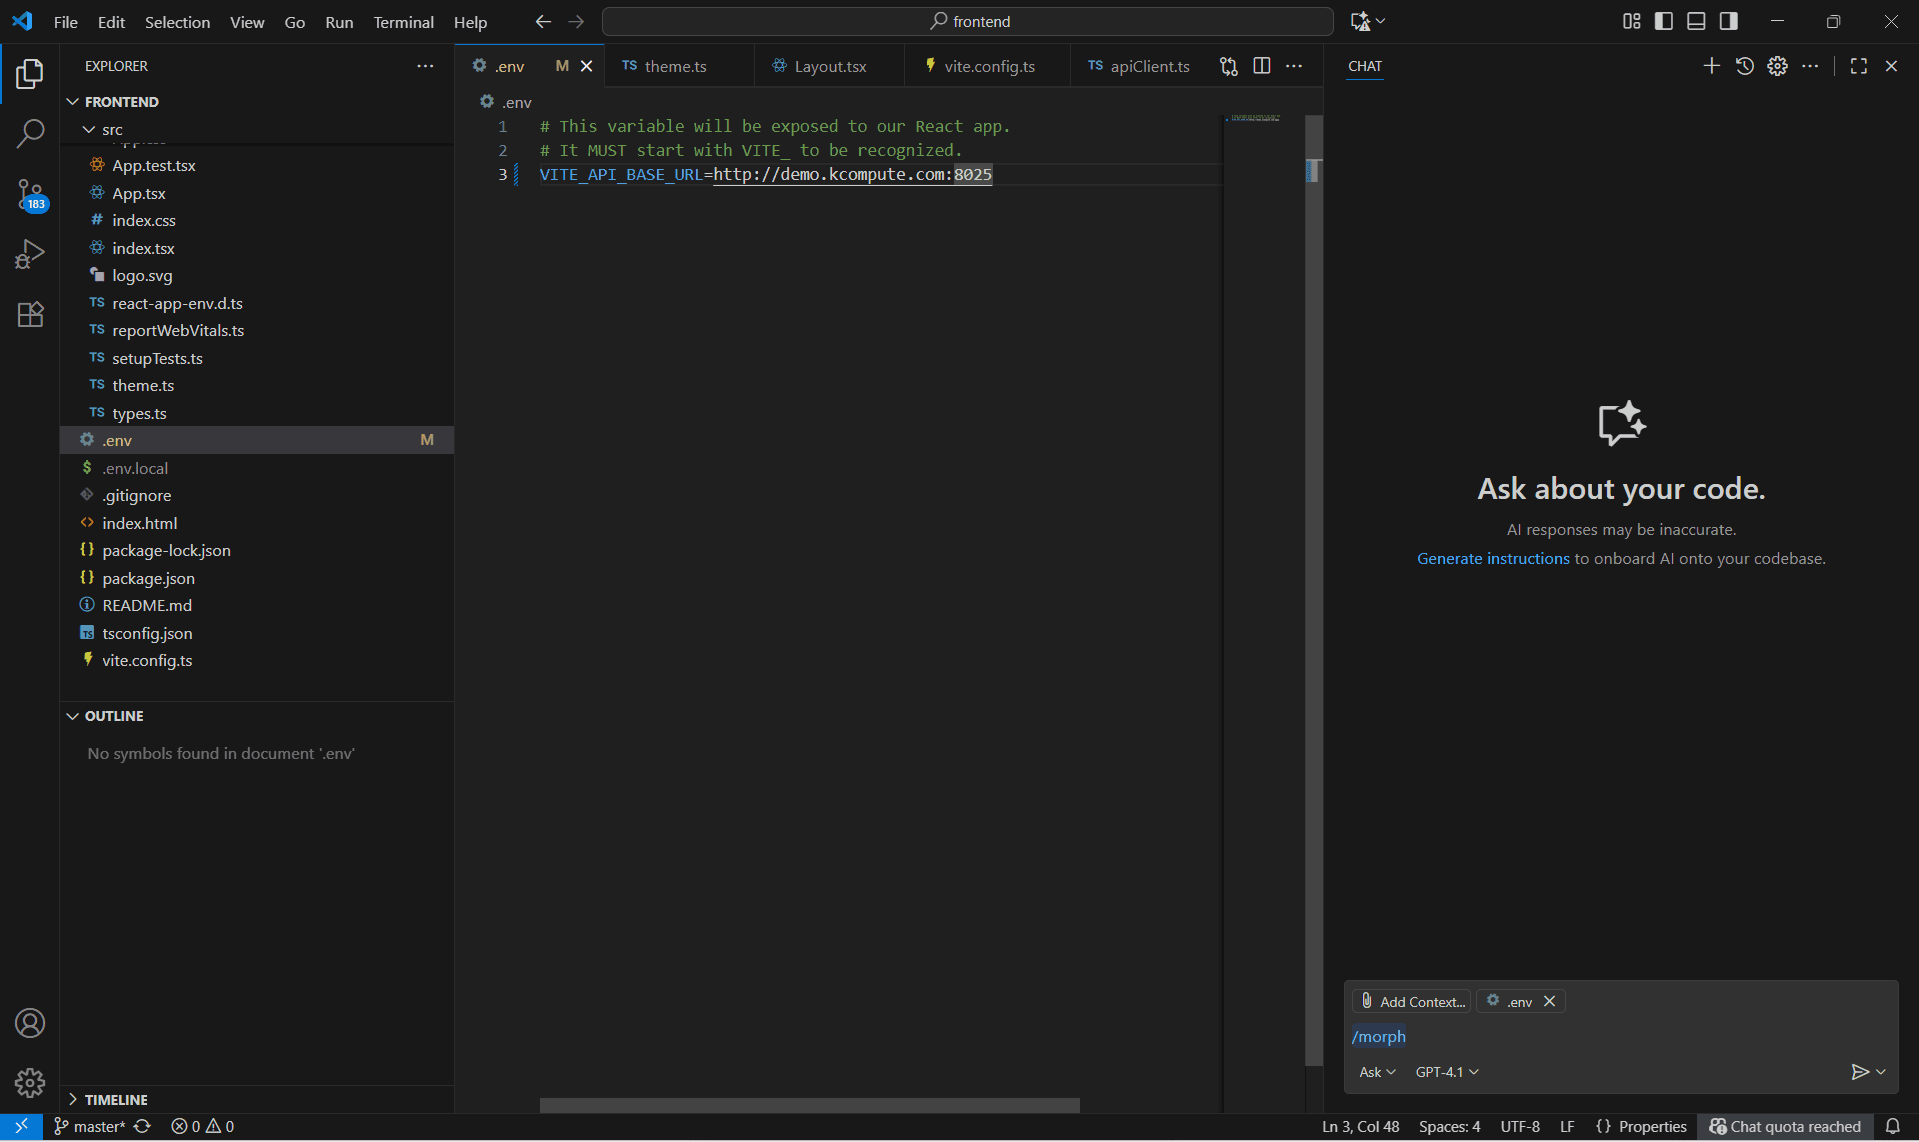Open problems errors and warnings indicator
1919x1142 pixels.
click(203, 1127)
